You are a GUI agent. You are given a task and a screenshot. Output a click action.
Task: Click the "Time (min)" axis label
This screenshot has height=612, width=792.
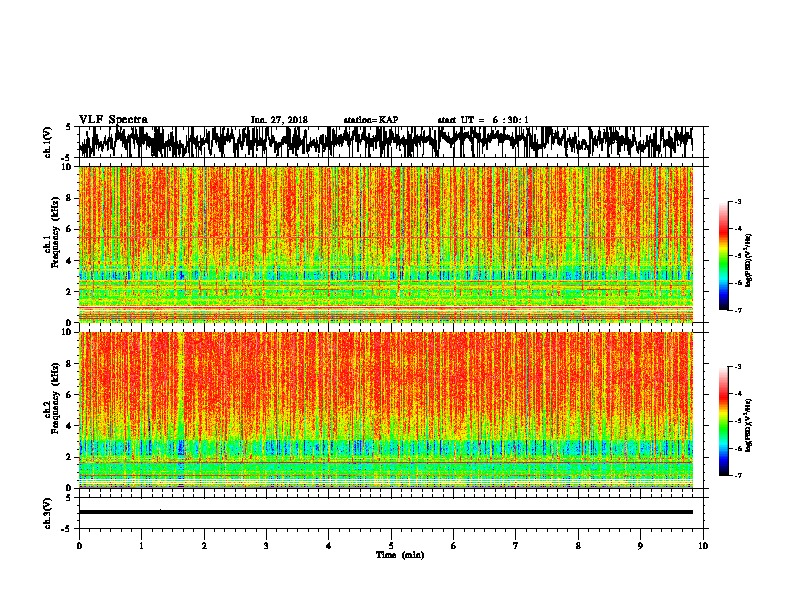400,555
